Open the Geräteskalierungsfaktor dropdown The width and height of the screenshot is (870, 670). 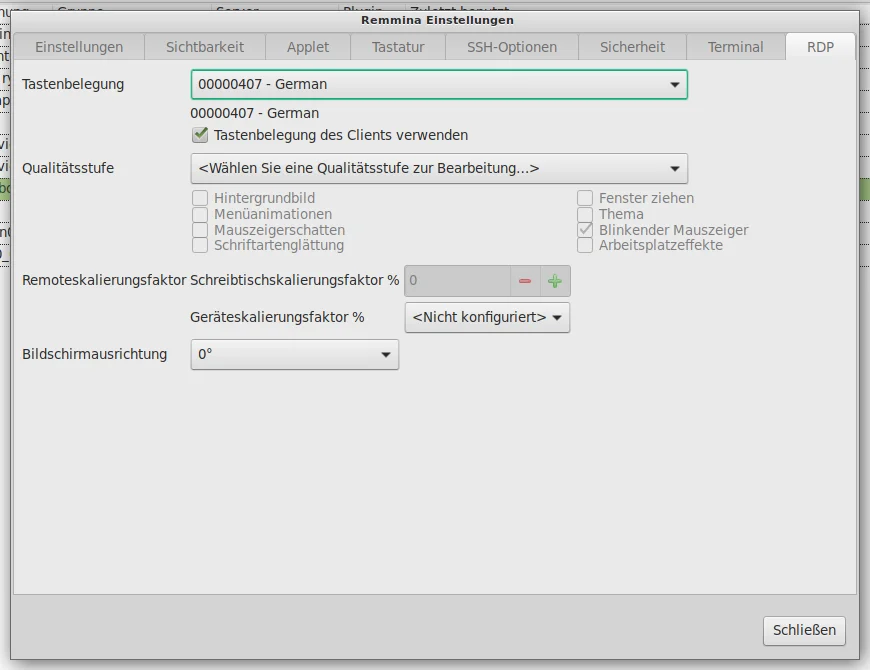487,318
